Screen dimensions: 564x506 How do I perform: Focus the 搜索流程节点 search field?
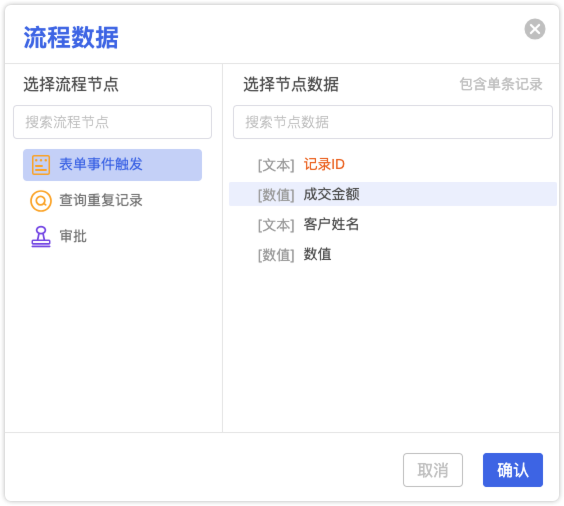pyautogui.click(x=113, y=122)
